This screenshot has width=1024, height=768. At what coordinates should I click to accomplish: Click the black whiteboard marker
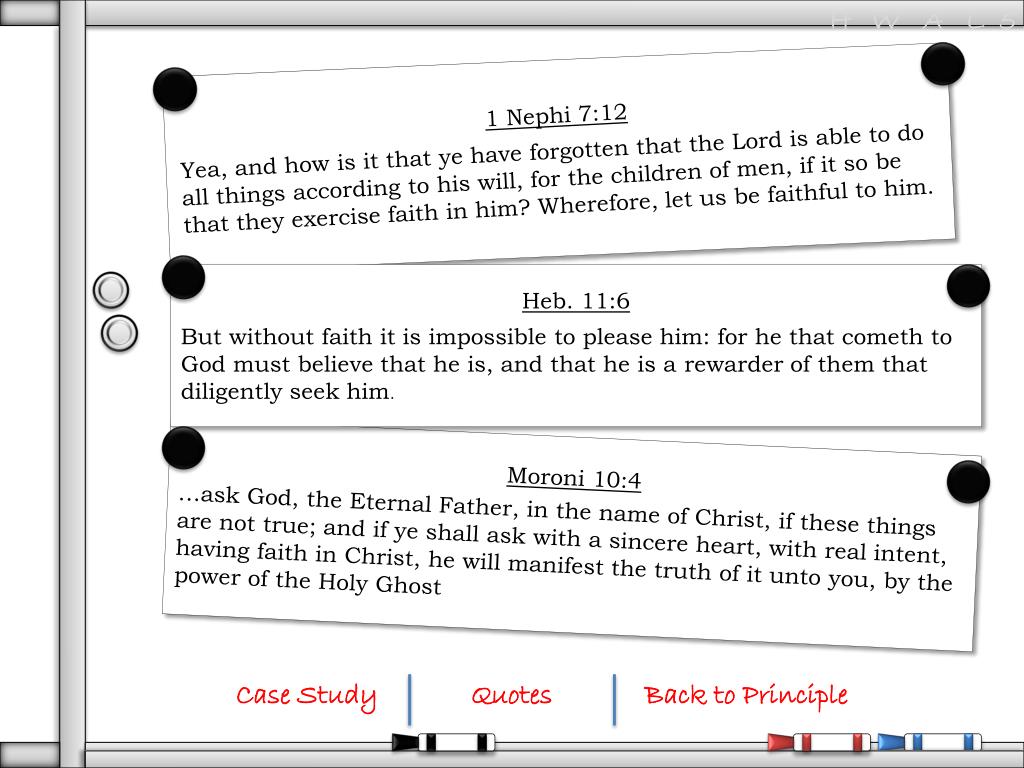pos(443,743)
